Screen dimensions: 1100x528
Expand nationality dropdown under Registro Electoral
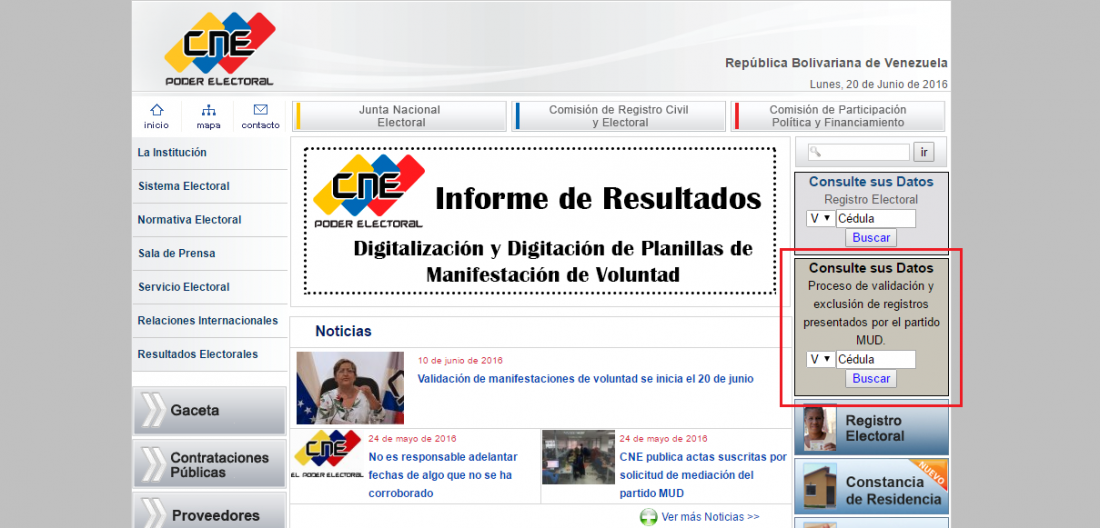(819, 219)
